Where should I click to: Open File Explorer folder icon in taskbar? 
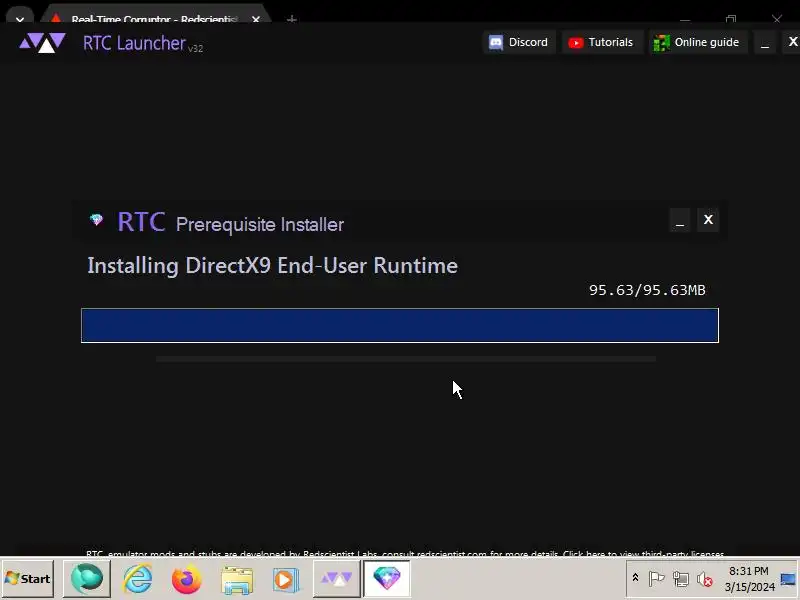[x=237, y=580]
